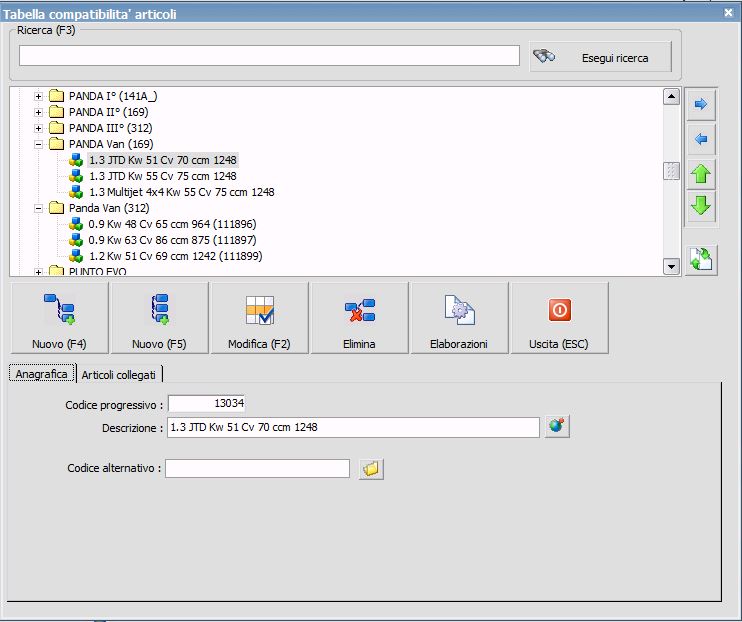Click the Elimina button
This screenshot has height=622, width=742.
click(x=359, y=318)
